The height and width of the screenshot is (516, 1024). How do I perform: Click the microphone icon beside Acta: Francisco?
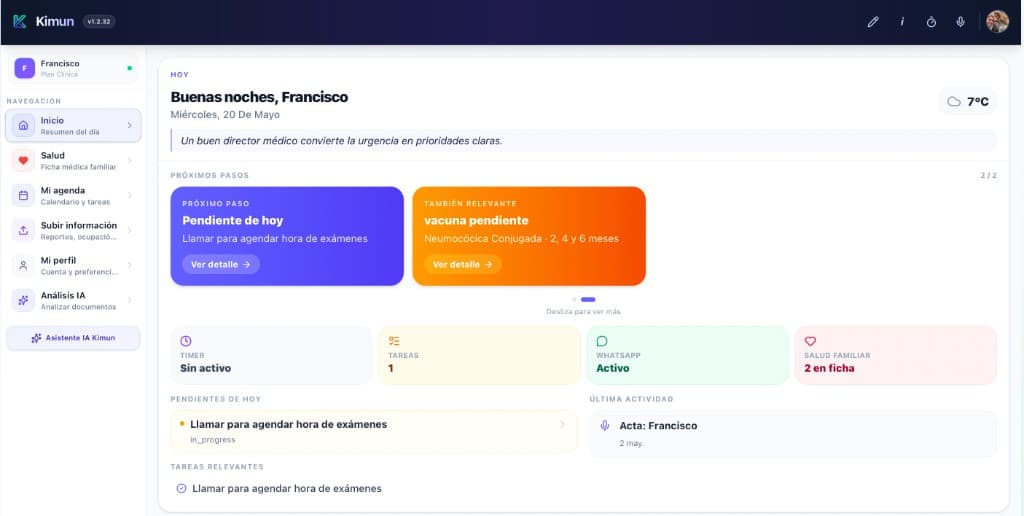click(605, 425)
